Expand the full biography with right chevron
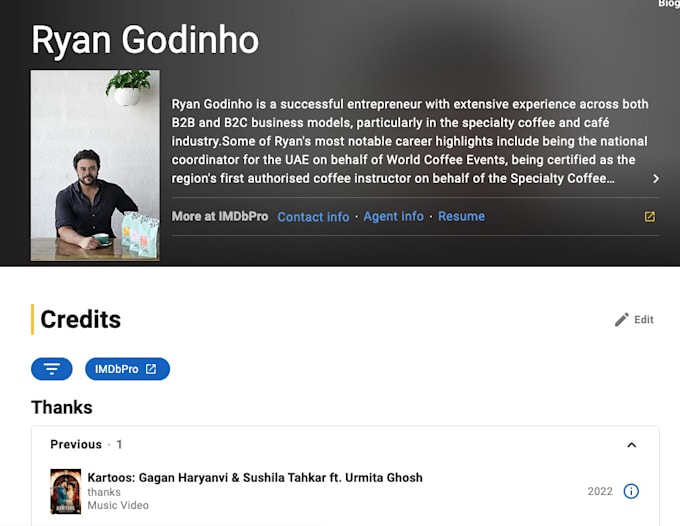The height and width of the screenshot is (526, 680). pyautogui.click(x=656, y=179)
